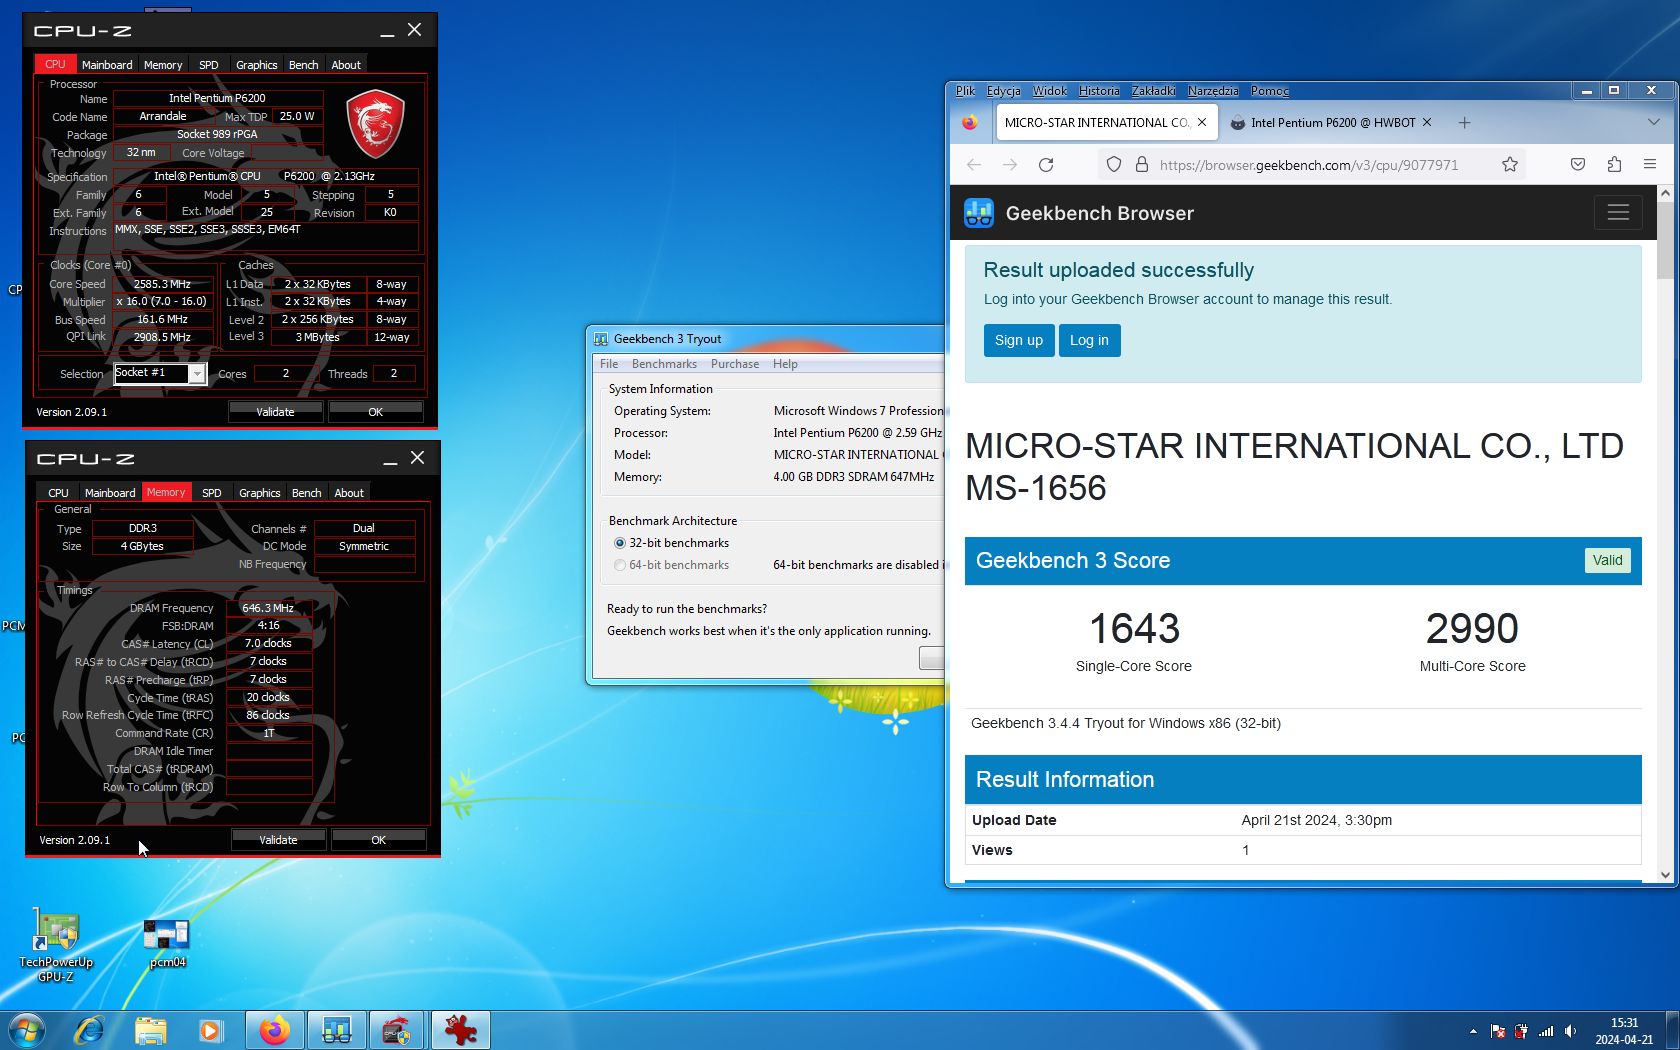Click OK in upper CPU-Z window
Screen dimensions: 1680x1050
pos(376,412)
